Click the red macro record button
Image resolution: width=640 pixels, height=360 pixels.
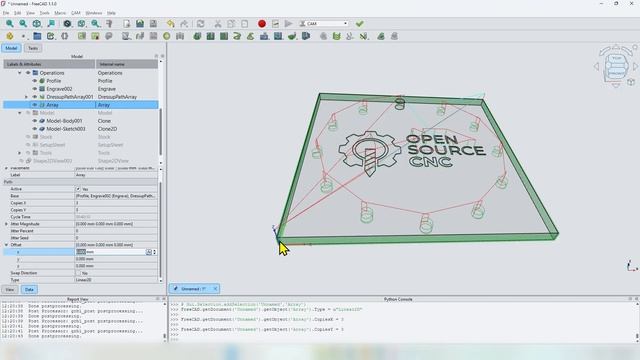tap(262, 24)
